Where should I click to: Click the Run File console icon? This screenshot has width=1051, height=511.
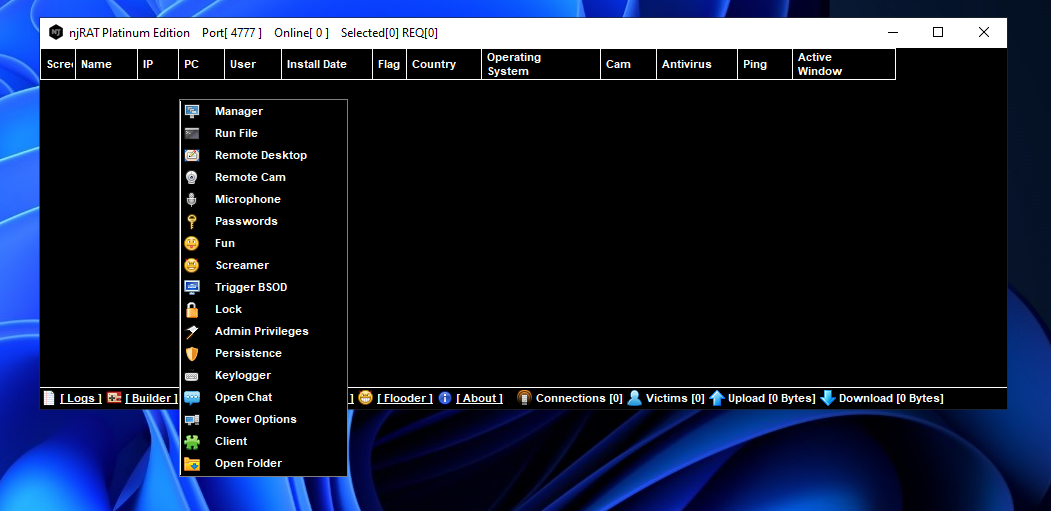(192, 133)
